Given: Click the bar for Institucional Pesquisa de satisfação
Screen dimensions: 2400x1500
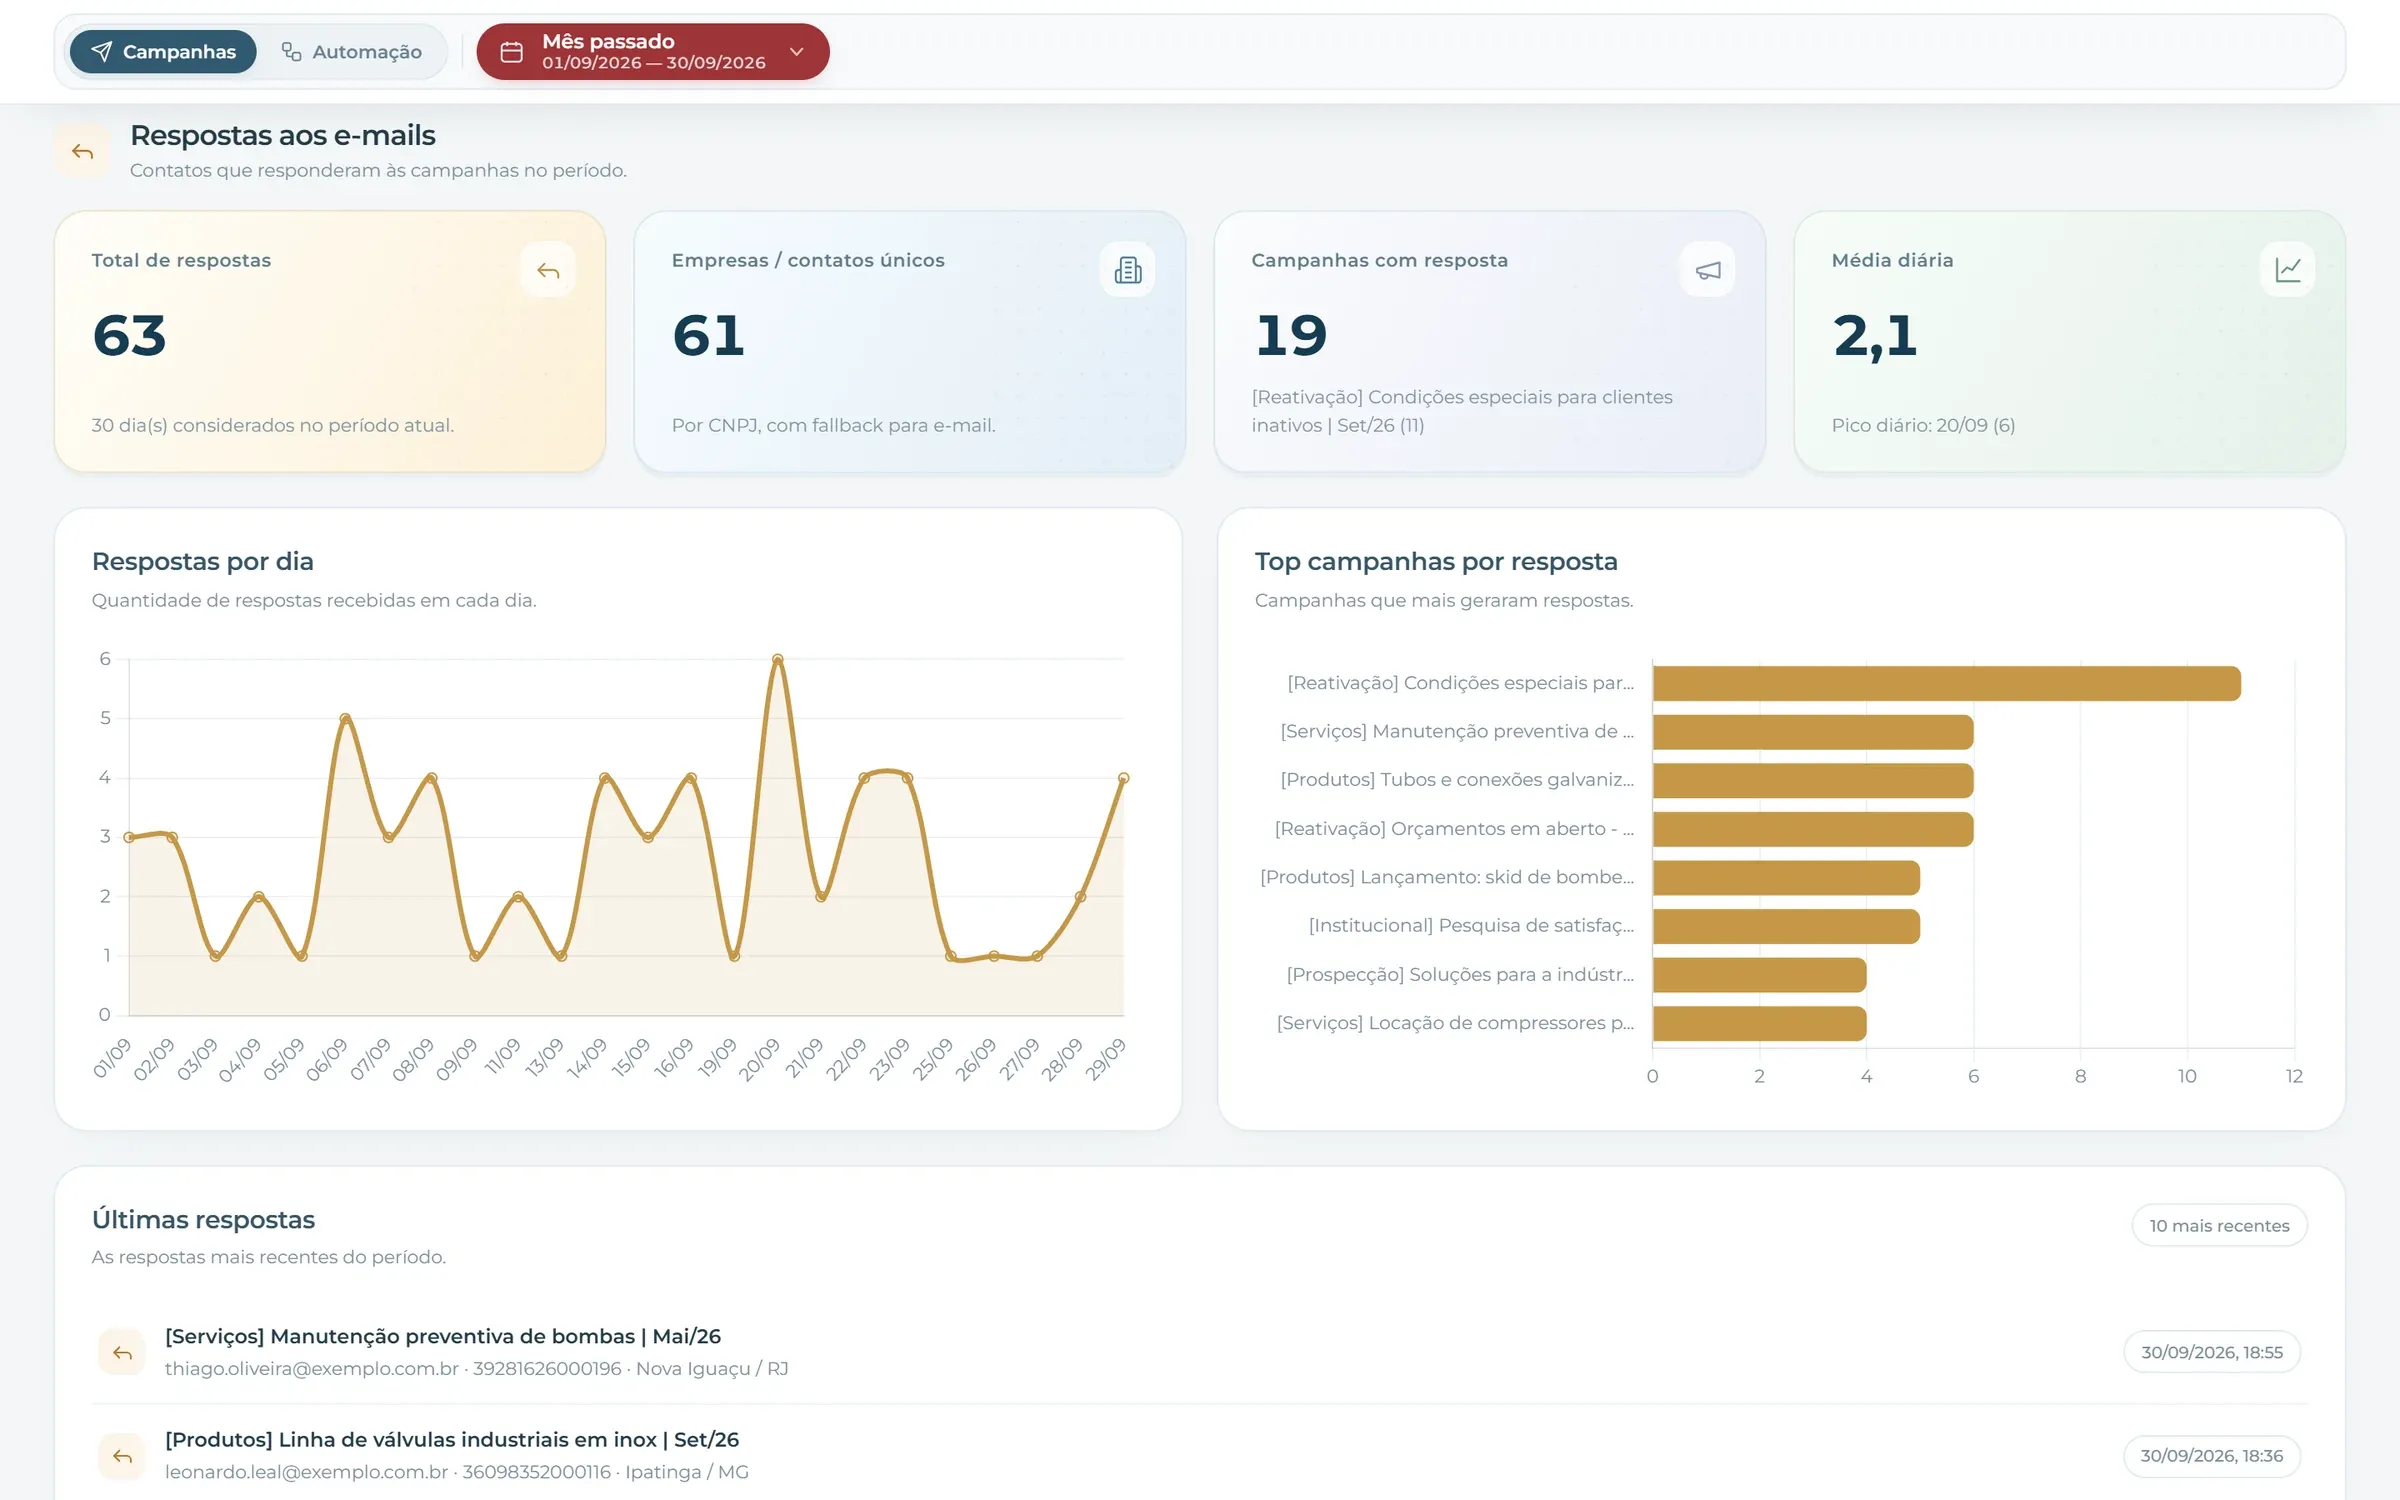Looking at the screenshot, I should coord(1786,926).
